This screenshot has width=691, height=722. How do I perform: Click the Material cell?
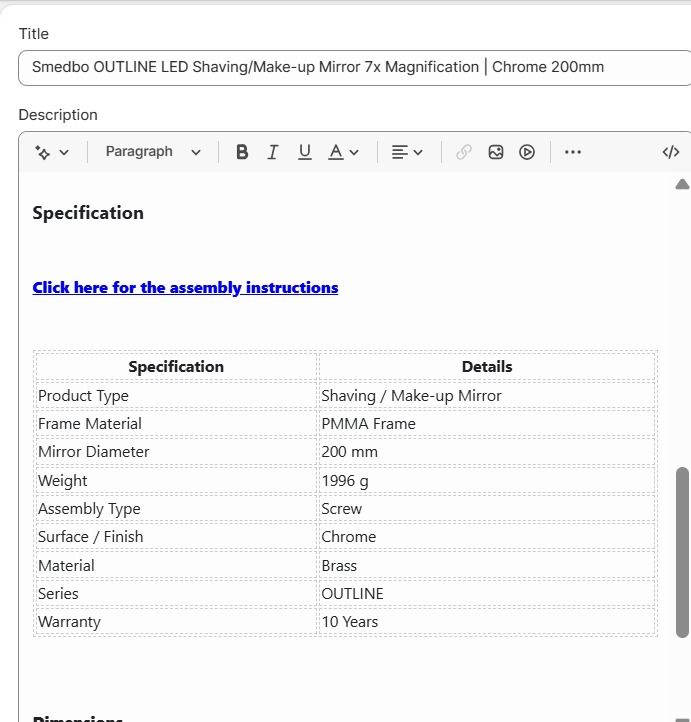coord(176,565)
